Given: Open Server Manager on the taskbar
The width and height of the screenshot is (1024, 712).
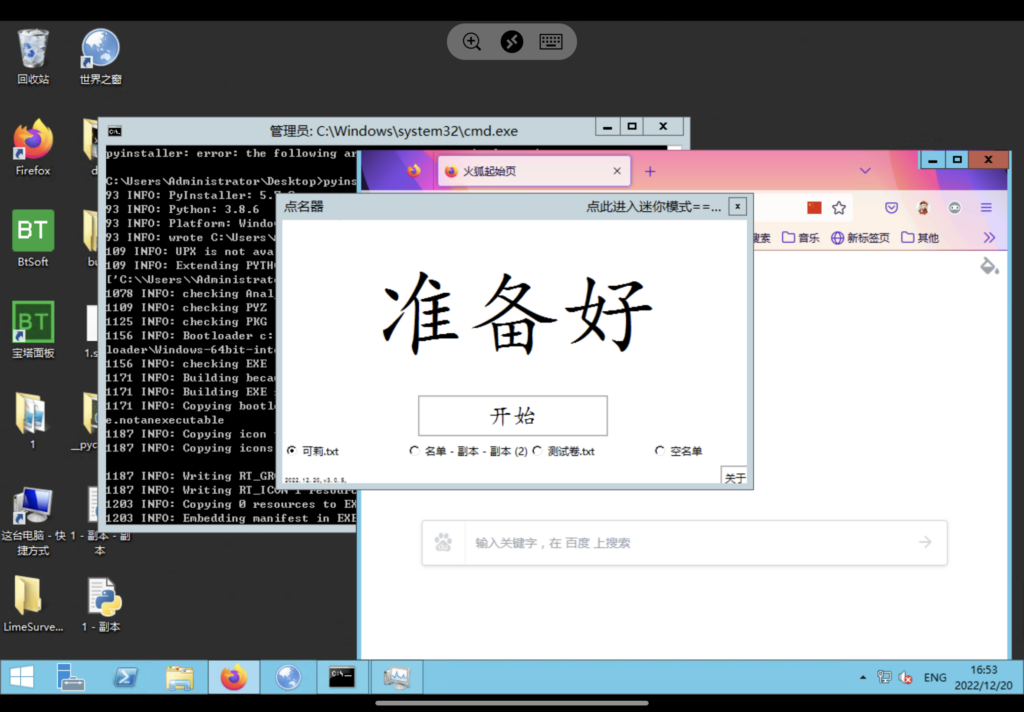Looking at the screenshot, I should [71, 678].
